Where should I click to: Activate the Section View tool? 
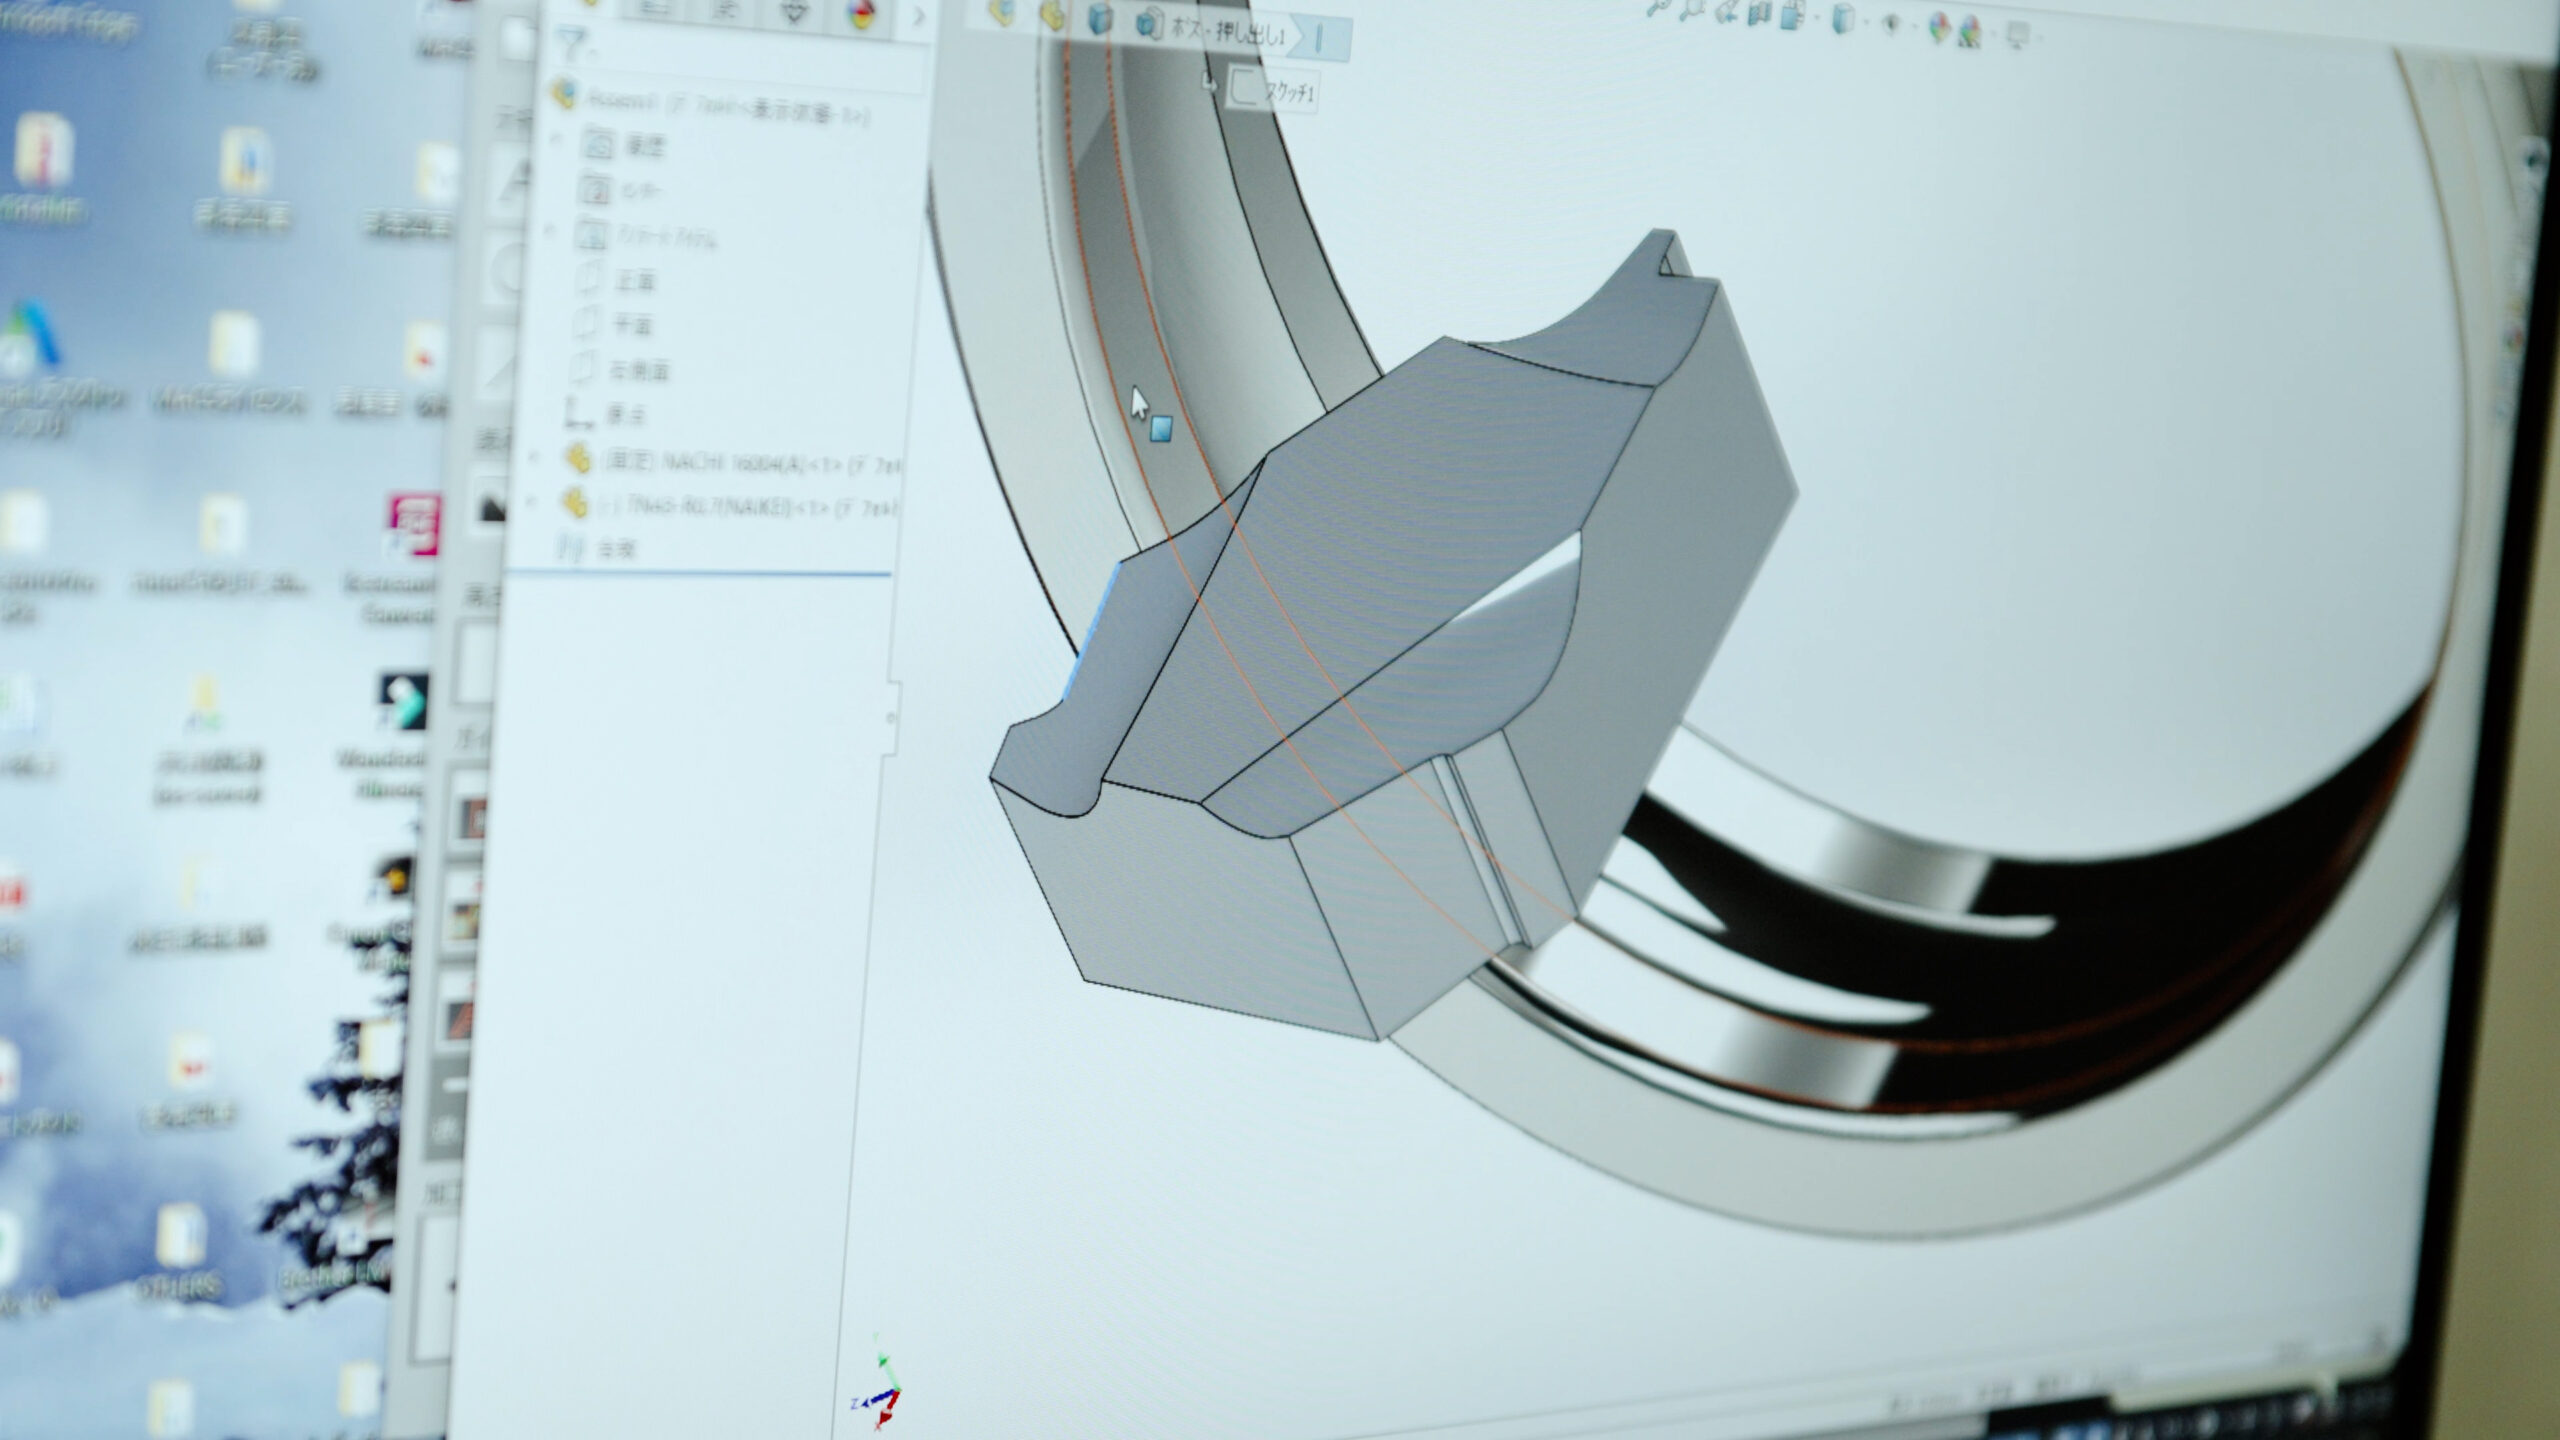point(1760,16)
